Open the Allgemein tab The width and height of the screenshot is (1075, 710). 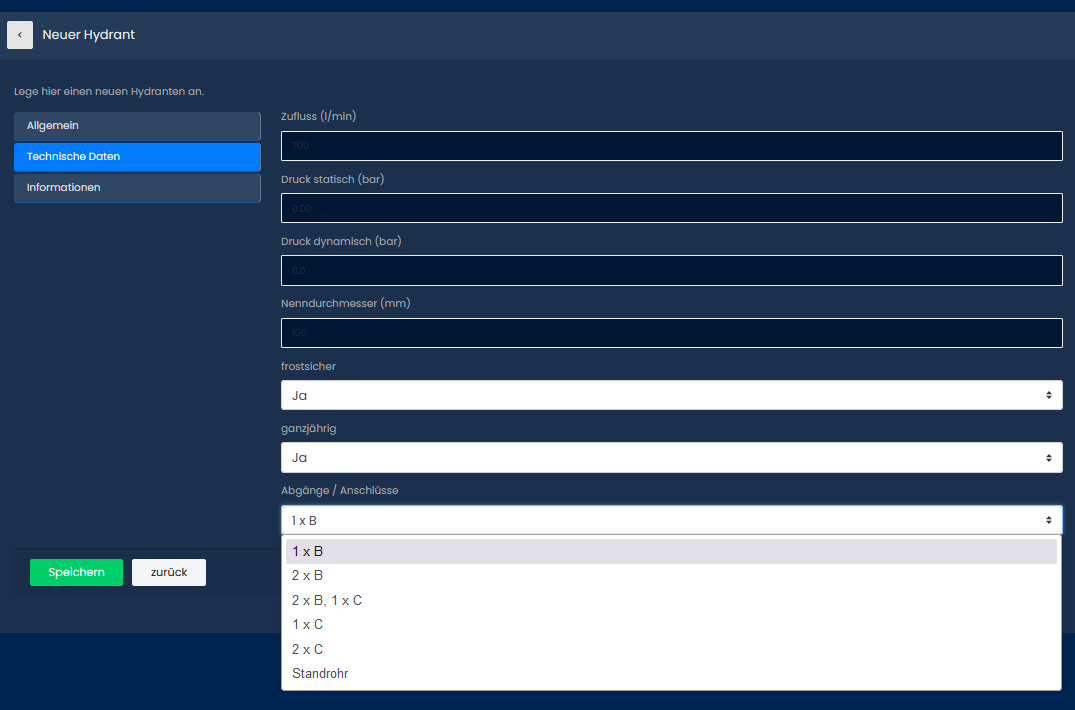(137, 126)
